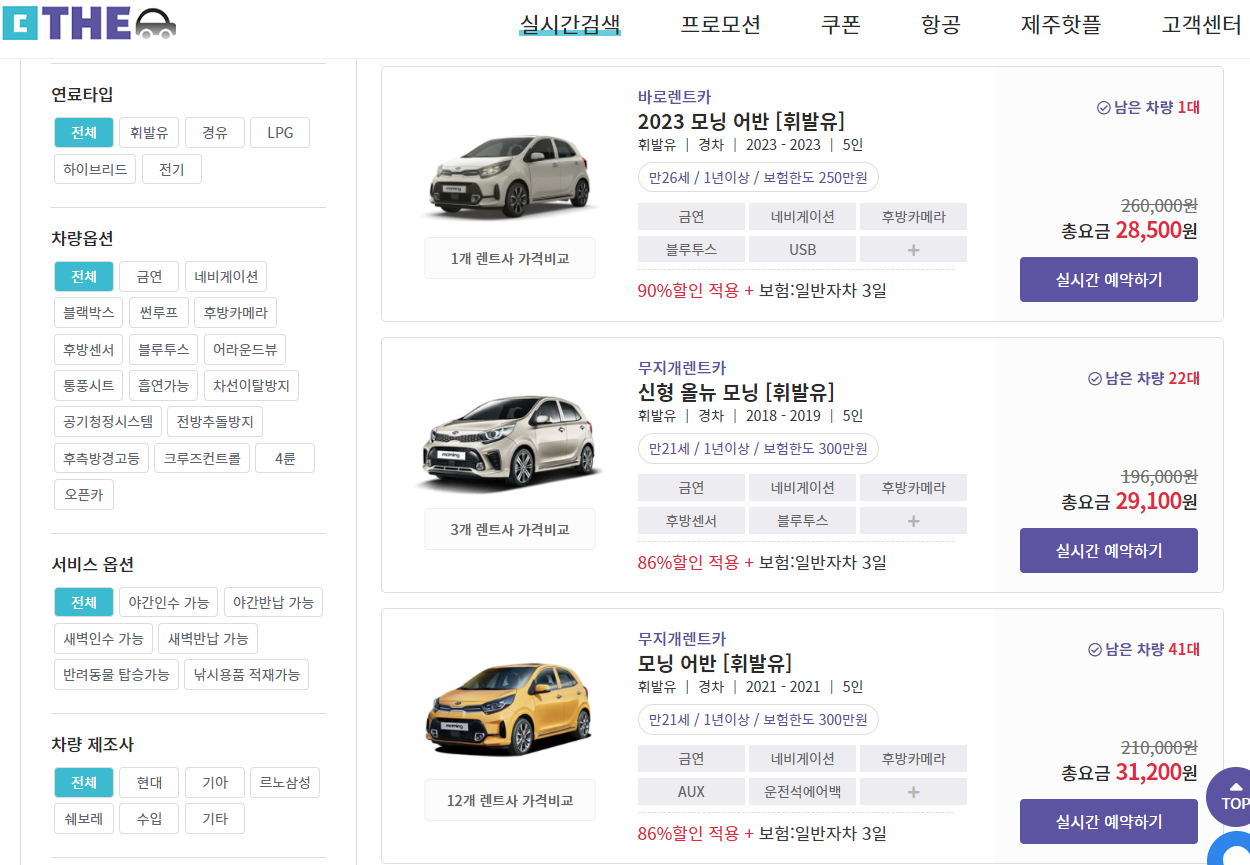Toggle the 공기청정시스템 option filter

click(107, 421)
